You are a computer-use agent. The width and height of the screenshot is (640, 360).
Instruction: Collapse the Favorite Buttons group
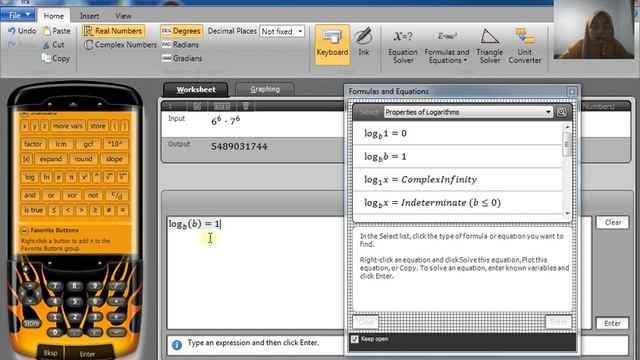tap(24, 231)
